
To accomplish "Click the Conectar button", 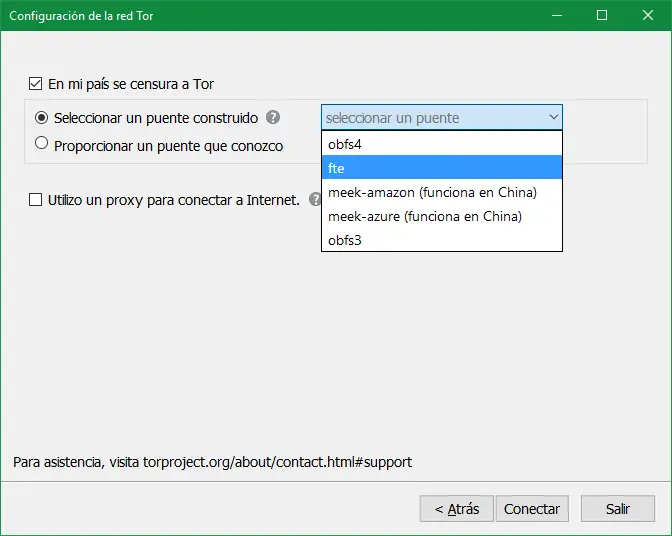I will point(532,509).
